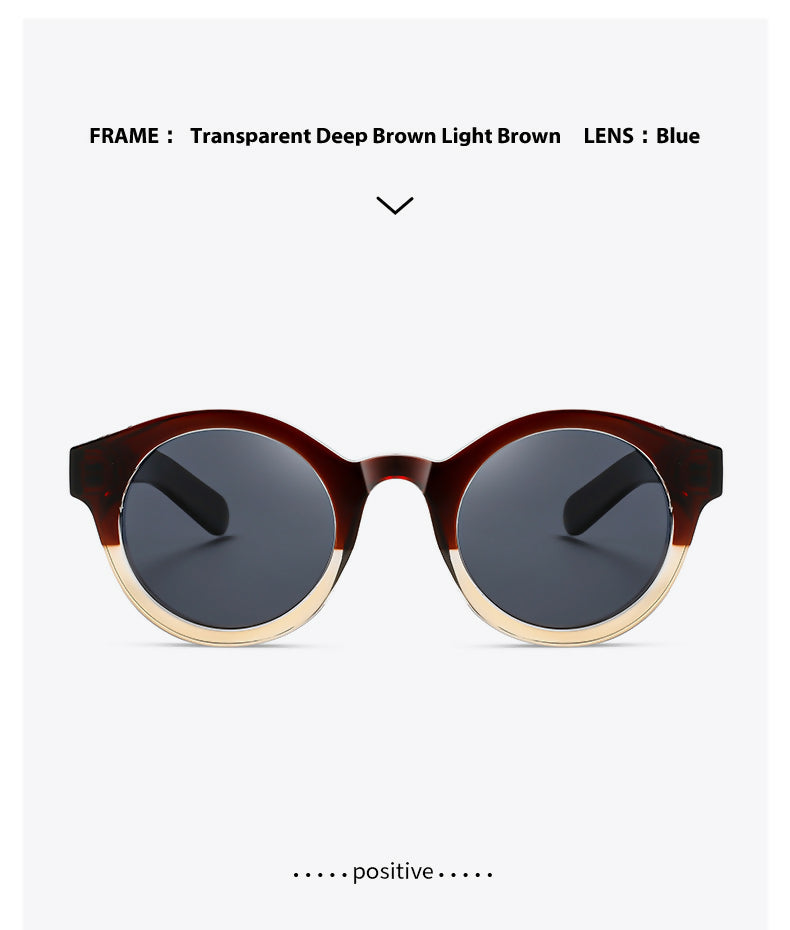Click the word Brown before LENS
The height and width of the screenshot is (930, 790).
point(528,136)
